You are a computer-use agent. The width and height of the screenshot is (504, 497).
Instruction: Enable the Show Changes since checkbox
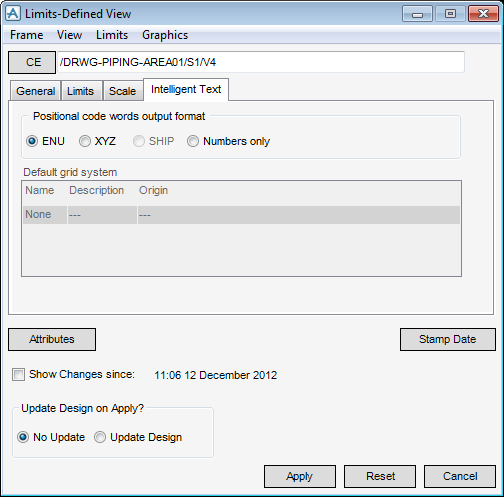point(18,374)
